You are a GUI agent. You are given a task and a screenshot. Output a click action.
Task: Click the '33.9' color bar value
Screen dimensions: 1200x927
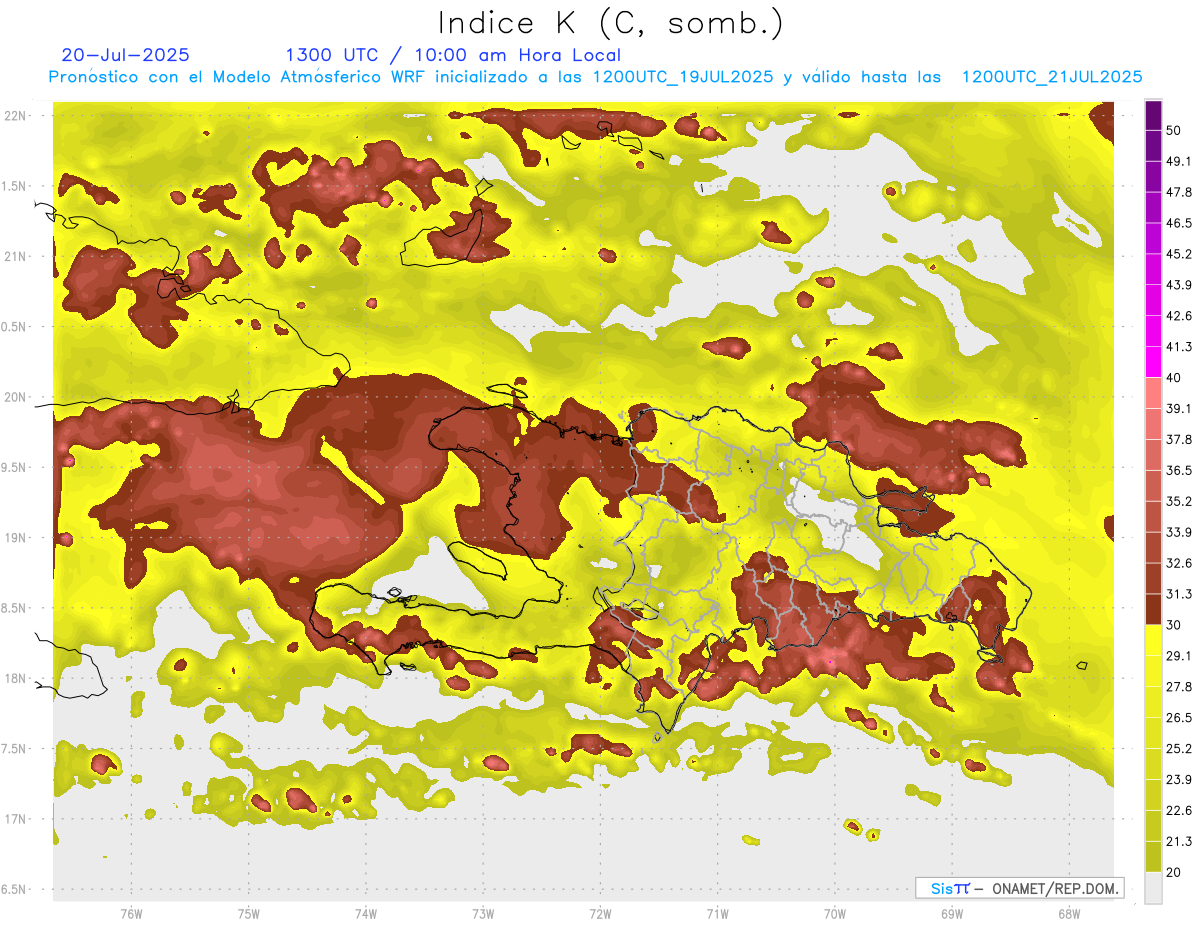pyautogui.click(x=1179, y=532)
